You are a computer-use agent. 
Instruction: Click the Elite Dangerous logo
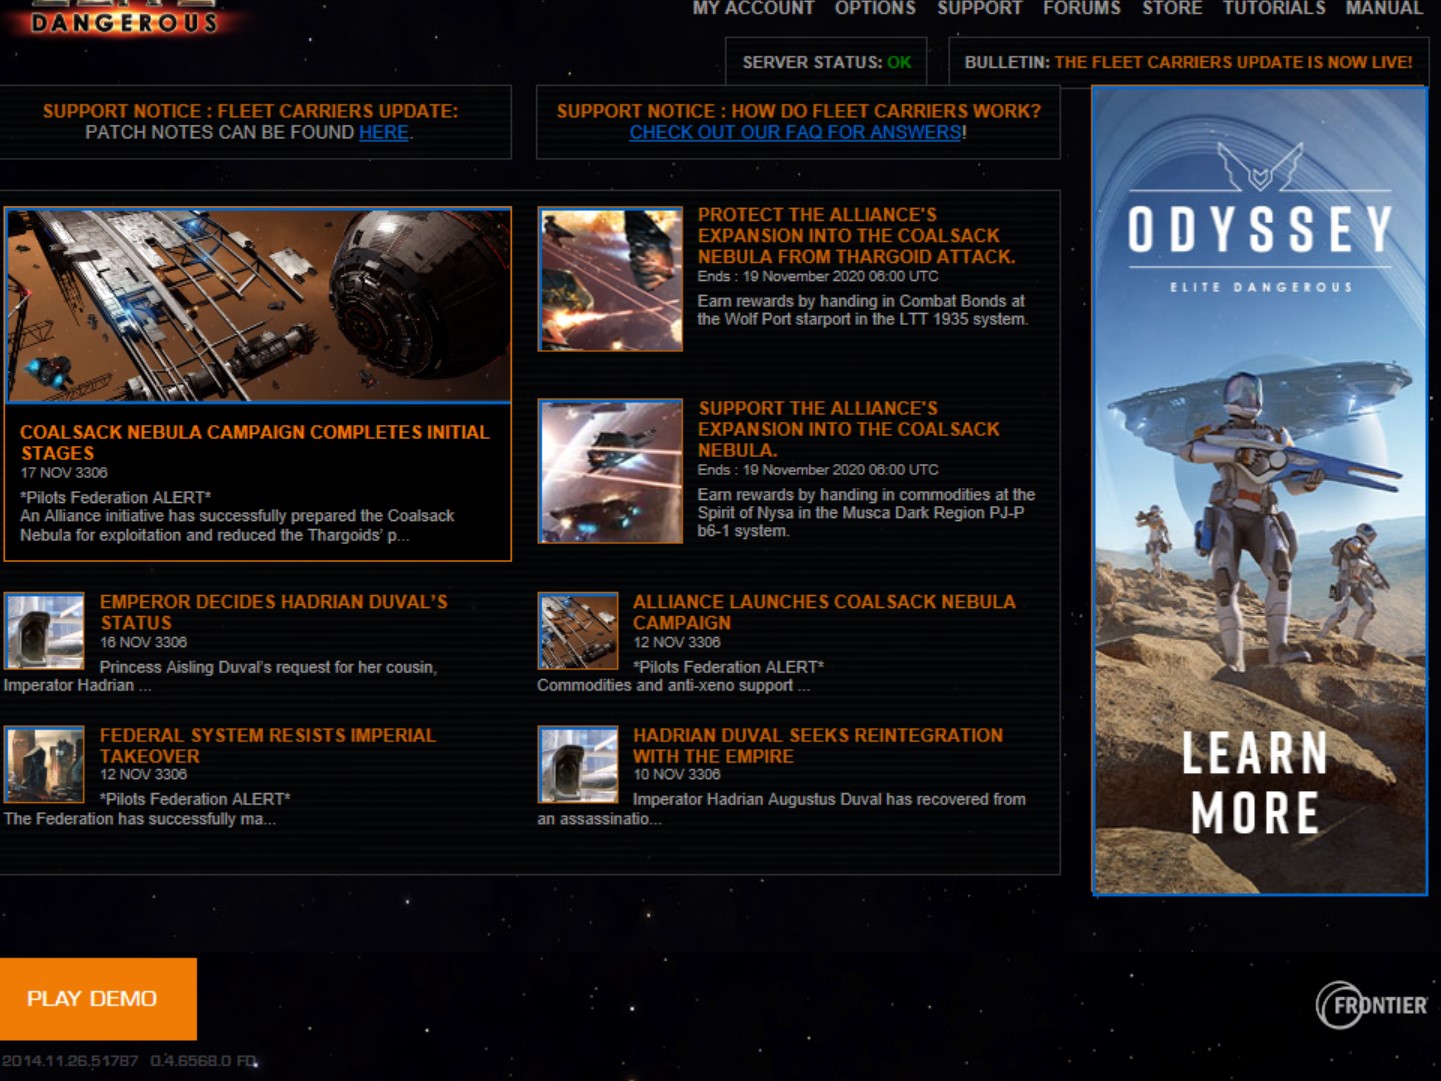125,18
